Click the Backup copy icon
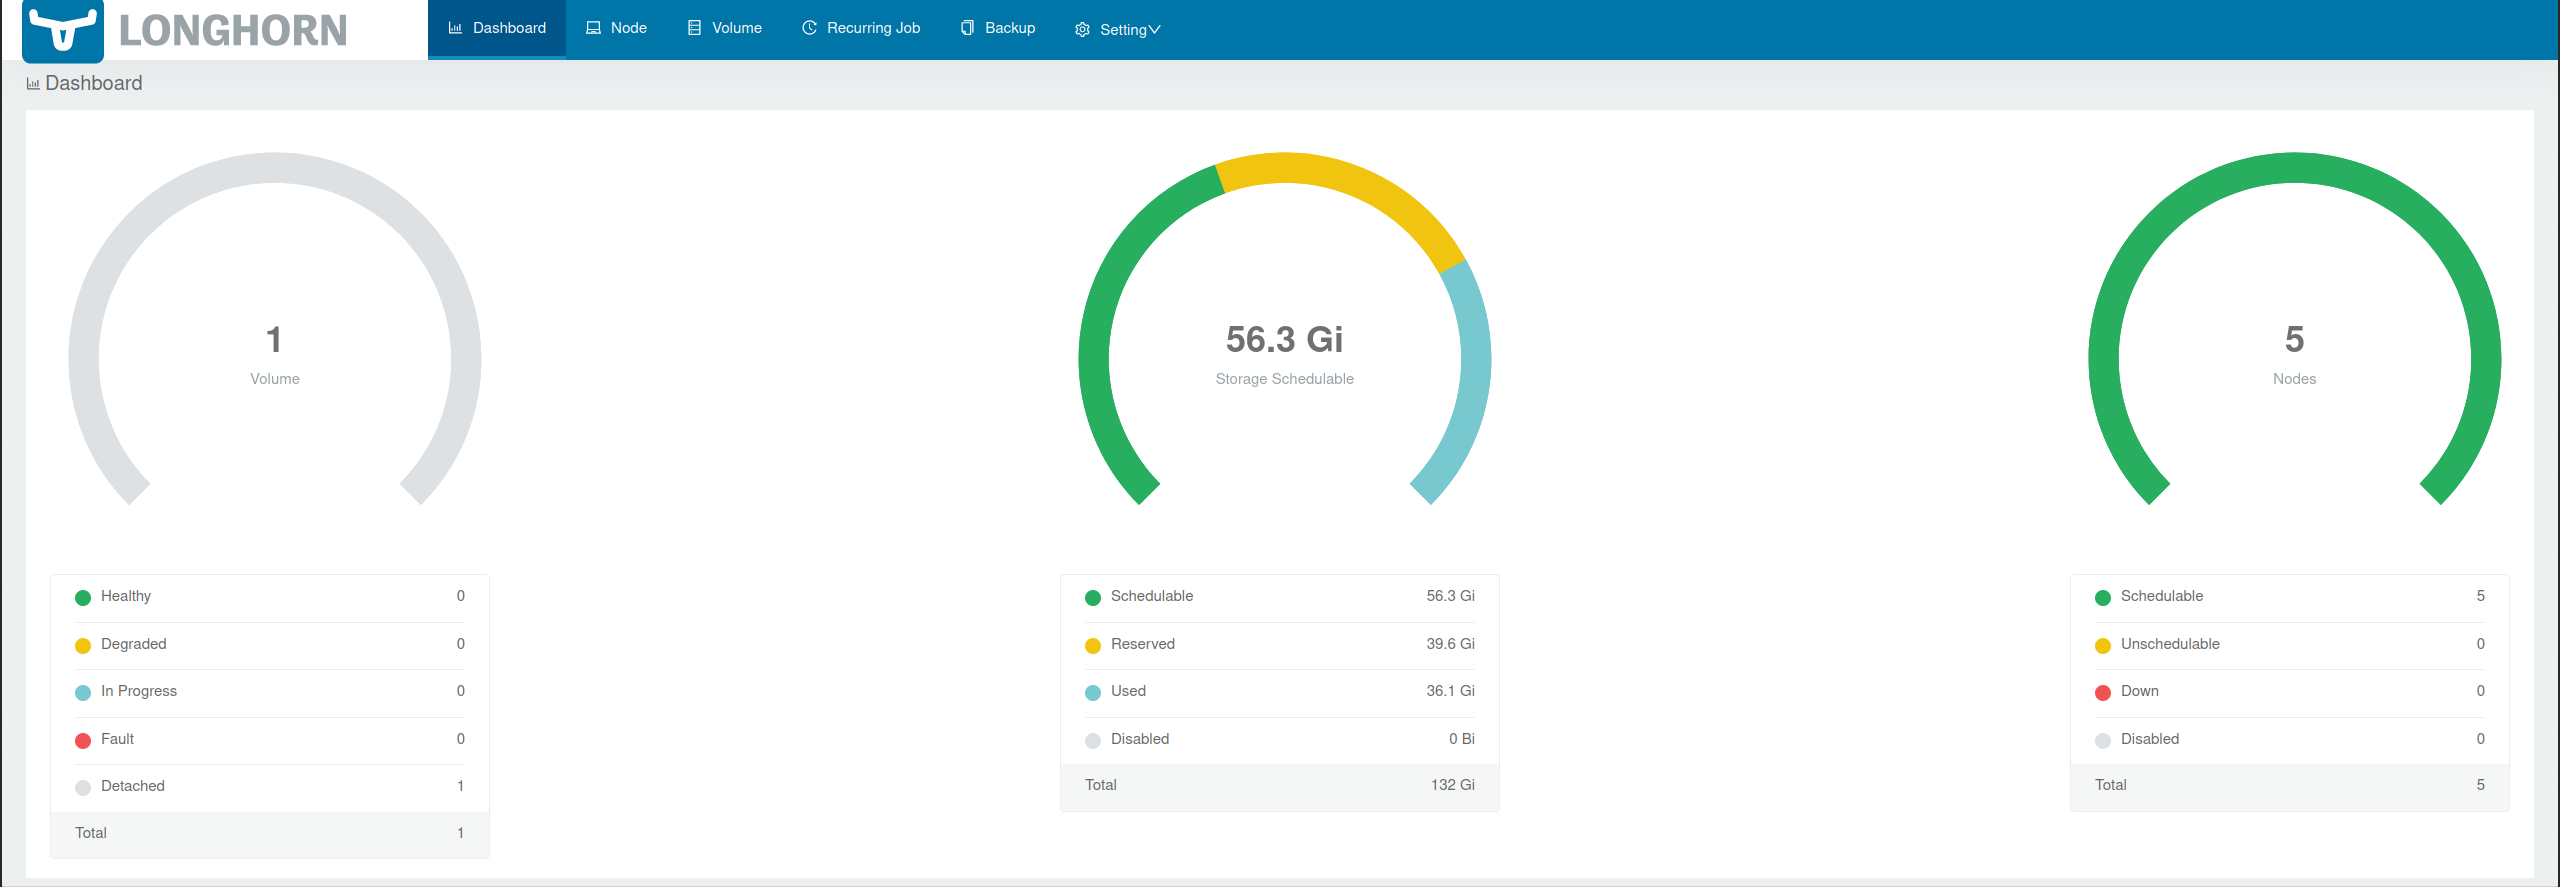This screenshot has width=2560, height=887. pos(967,28)
